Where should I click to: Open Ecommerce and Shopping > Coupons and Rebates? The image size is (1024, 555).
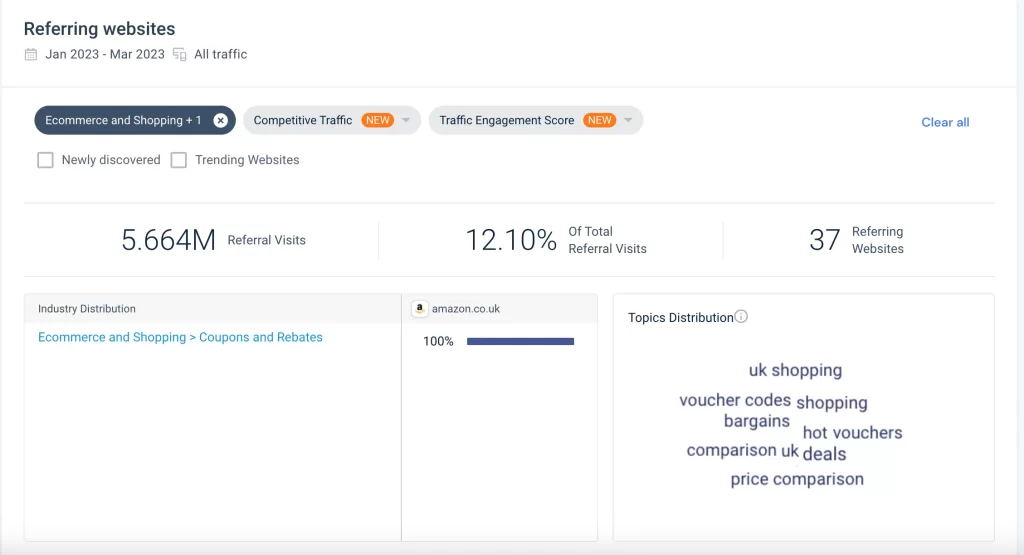180,337
